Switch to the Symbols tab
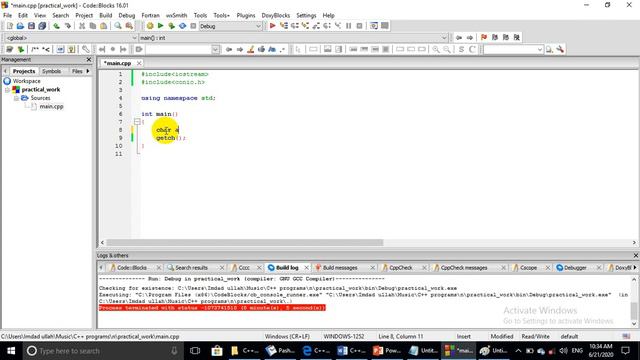The height and width of the screenshot is (360, 640). tap(51, 71)
